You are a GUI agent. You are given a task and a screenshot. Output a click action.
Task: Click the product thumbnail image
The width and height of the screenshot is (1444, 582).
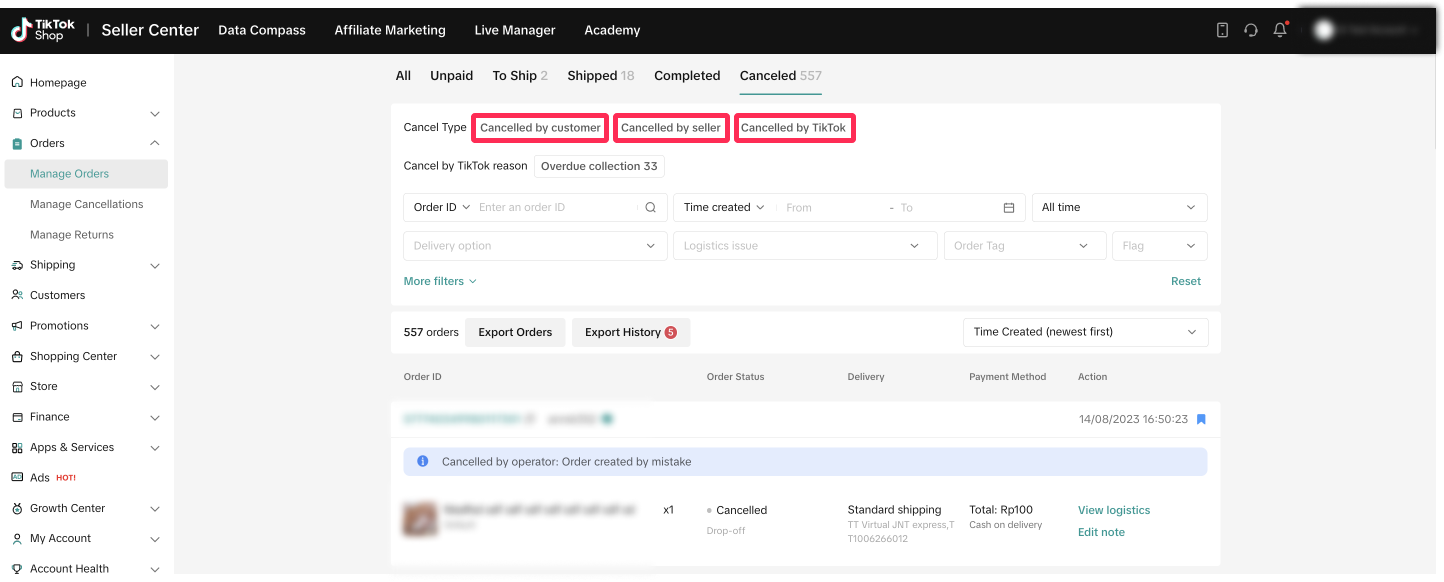(x=419, y=519)
